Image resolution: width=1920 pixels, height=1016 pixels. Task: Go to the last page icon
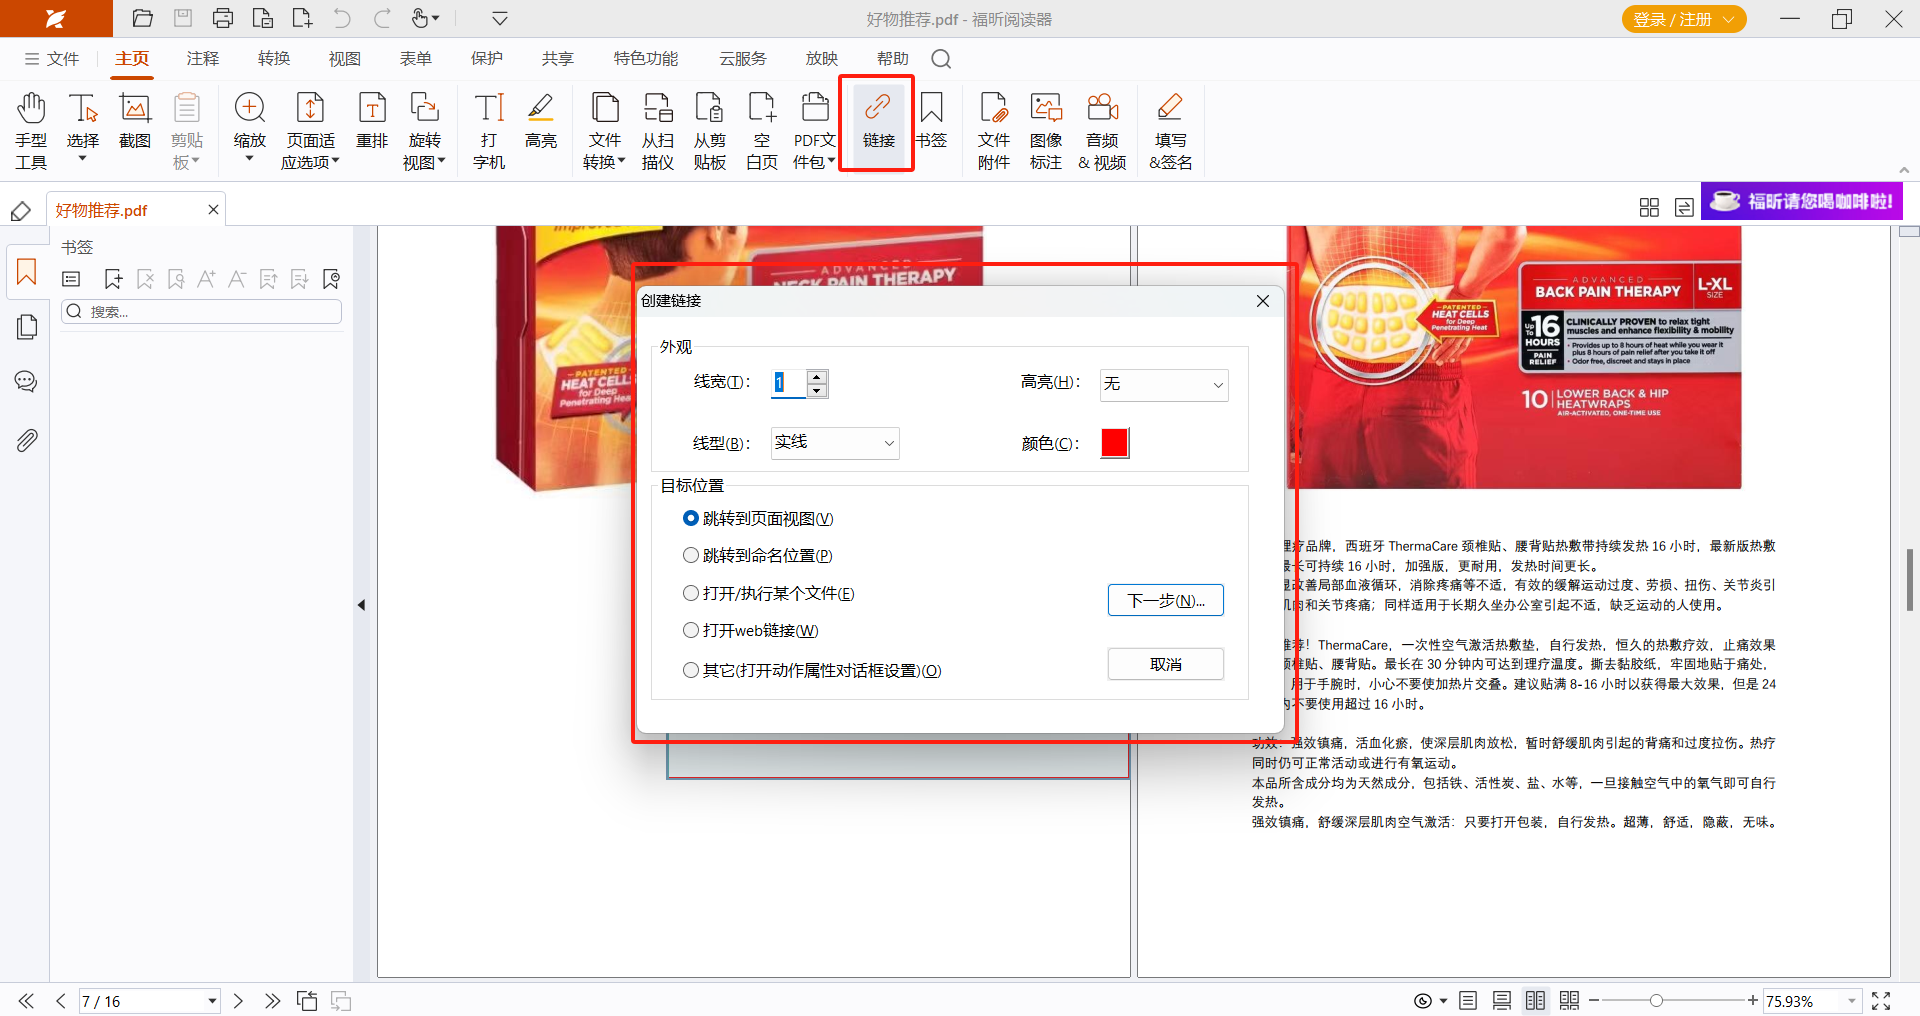[x=272, y=1001]
